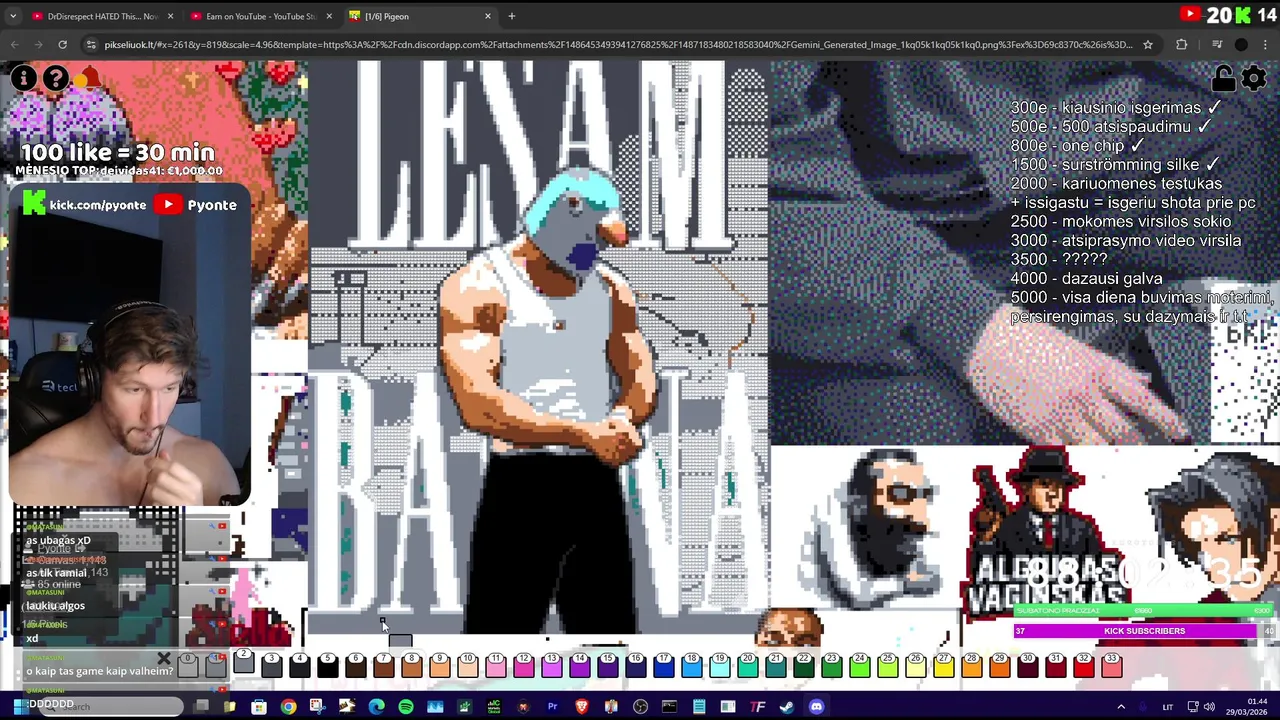Close the palette with the X icon
1280x720 pixels.
pyautogui.click(x=164, y=660)
